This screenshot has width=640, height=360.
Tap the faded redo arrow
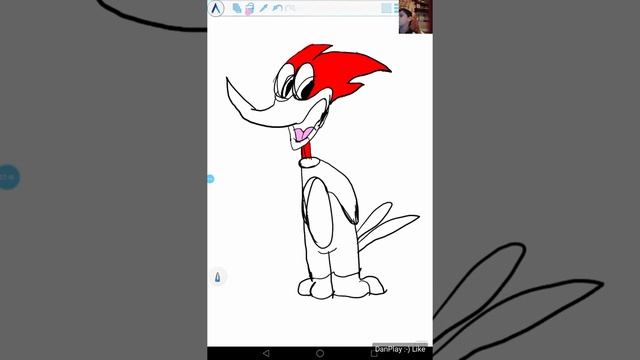(x=291, y=8)
